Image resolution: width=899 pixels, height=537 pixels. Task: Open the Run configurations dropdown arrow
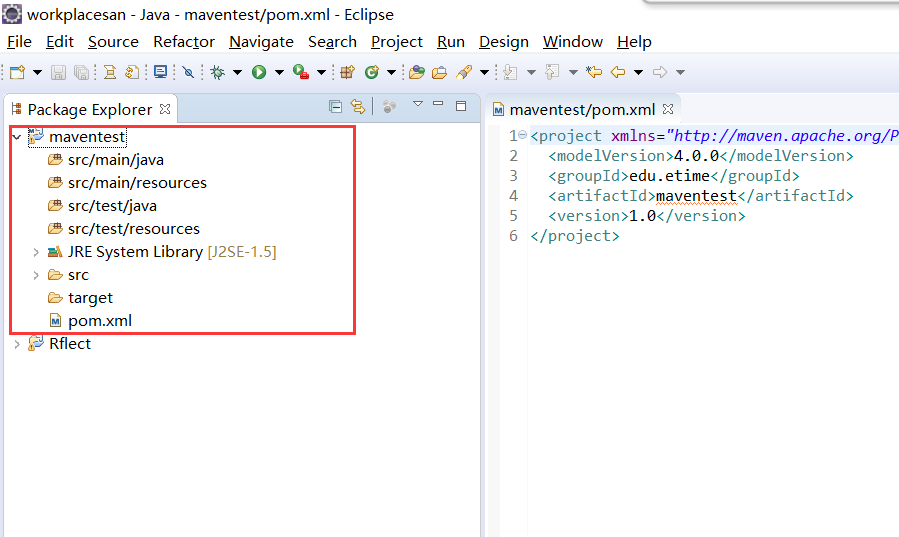tap(279, 72)
